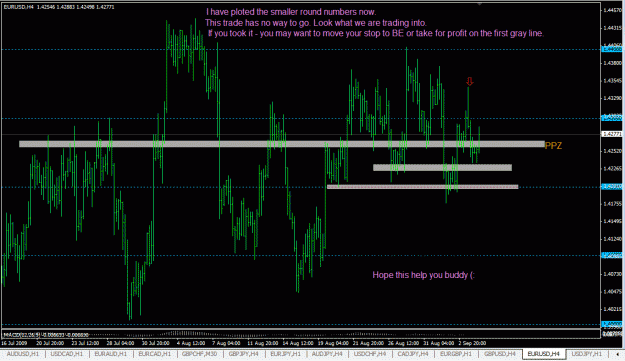Viewport: 625px width, 361px height.
Task: Select the GBPUSD,H4 chart tab
Action: click(x=500, y=354)
